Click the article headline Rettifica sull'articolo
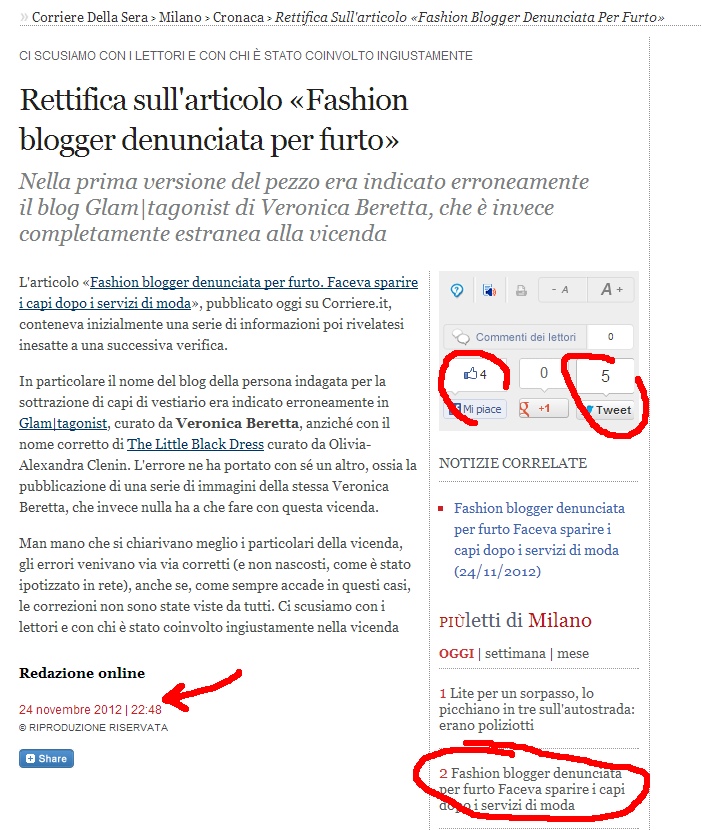Screen dimensions: 702x830 click(214, 120)
